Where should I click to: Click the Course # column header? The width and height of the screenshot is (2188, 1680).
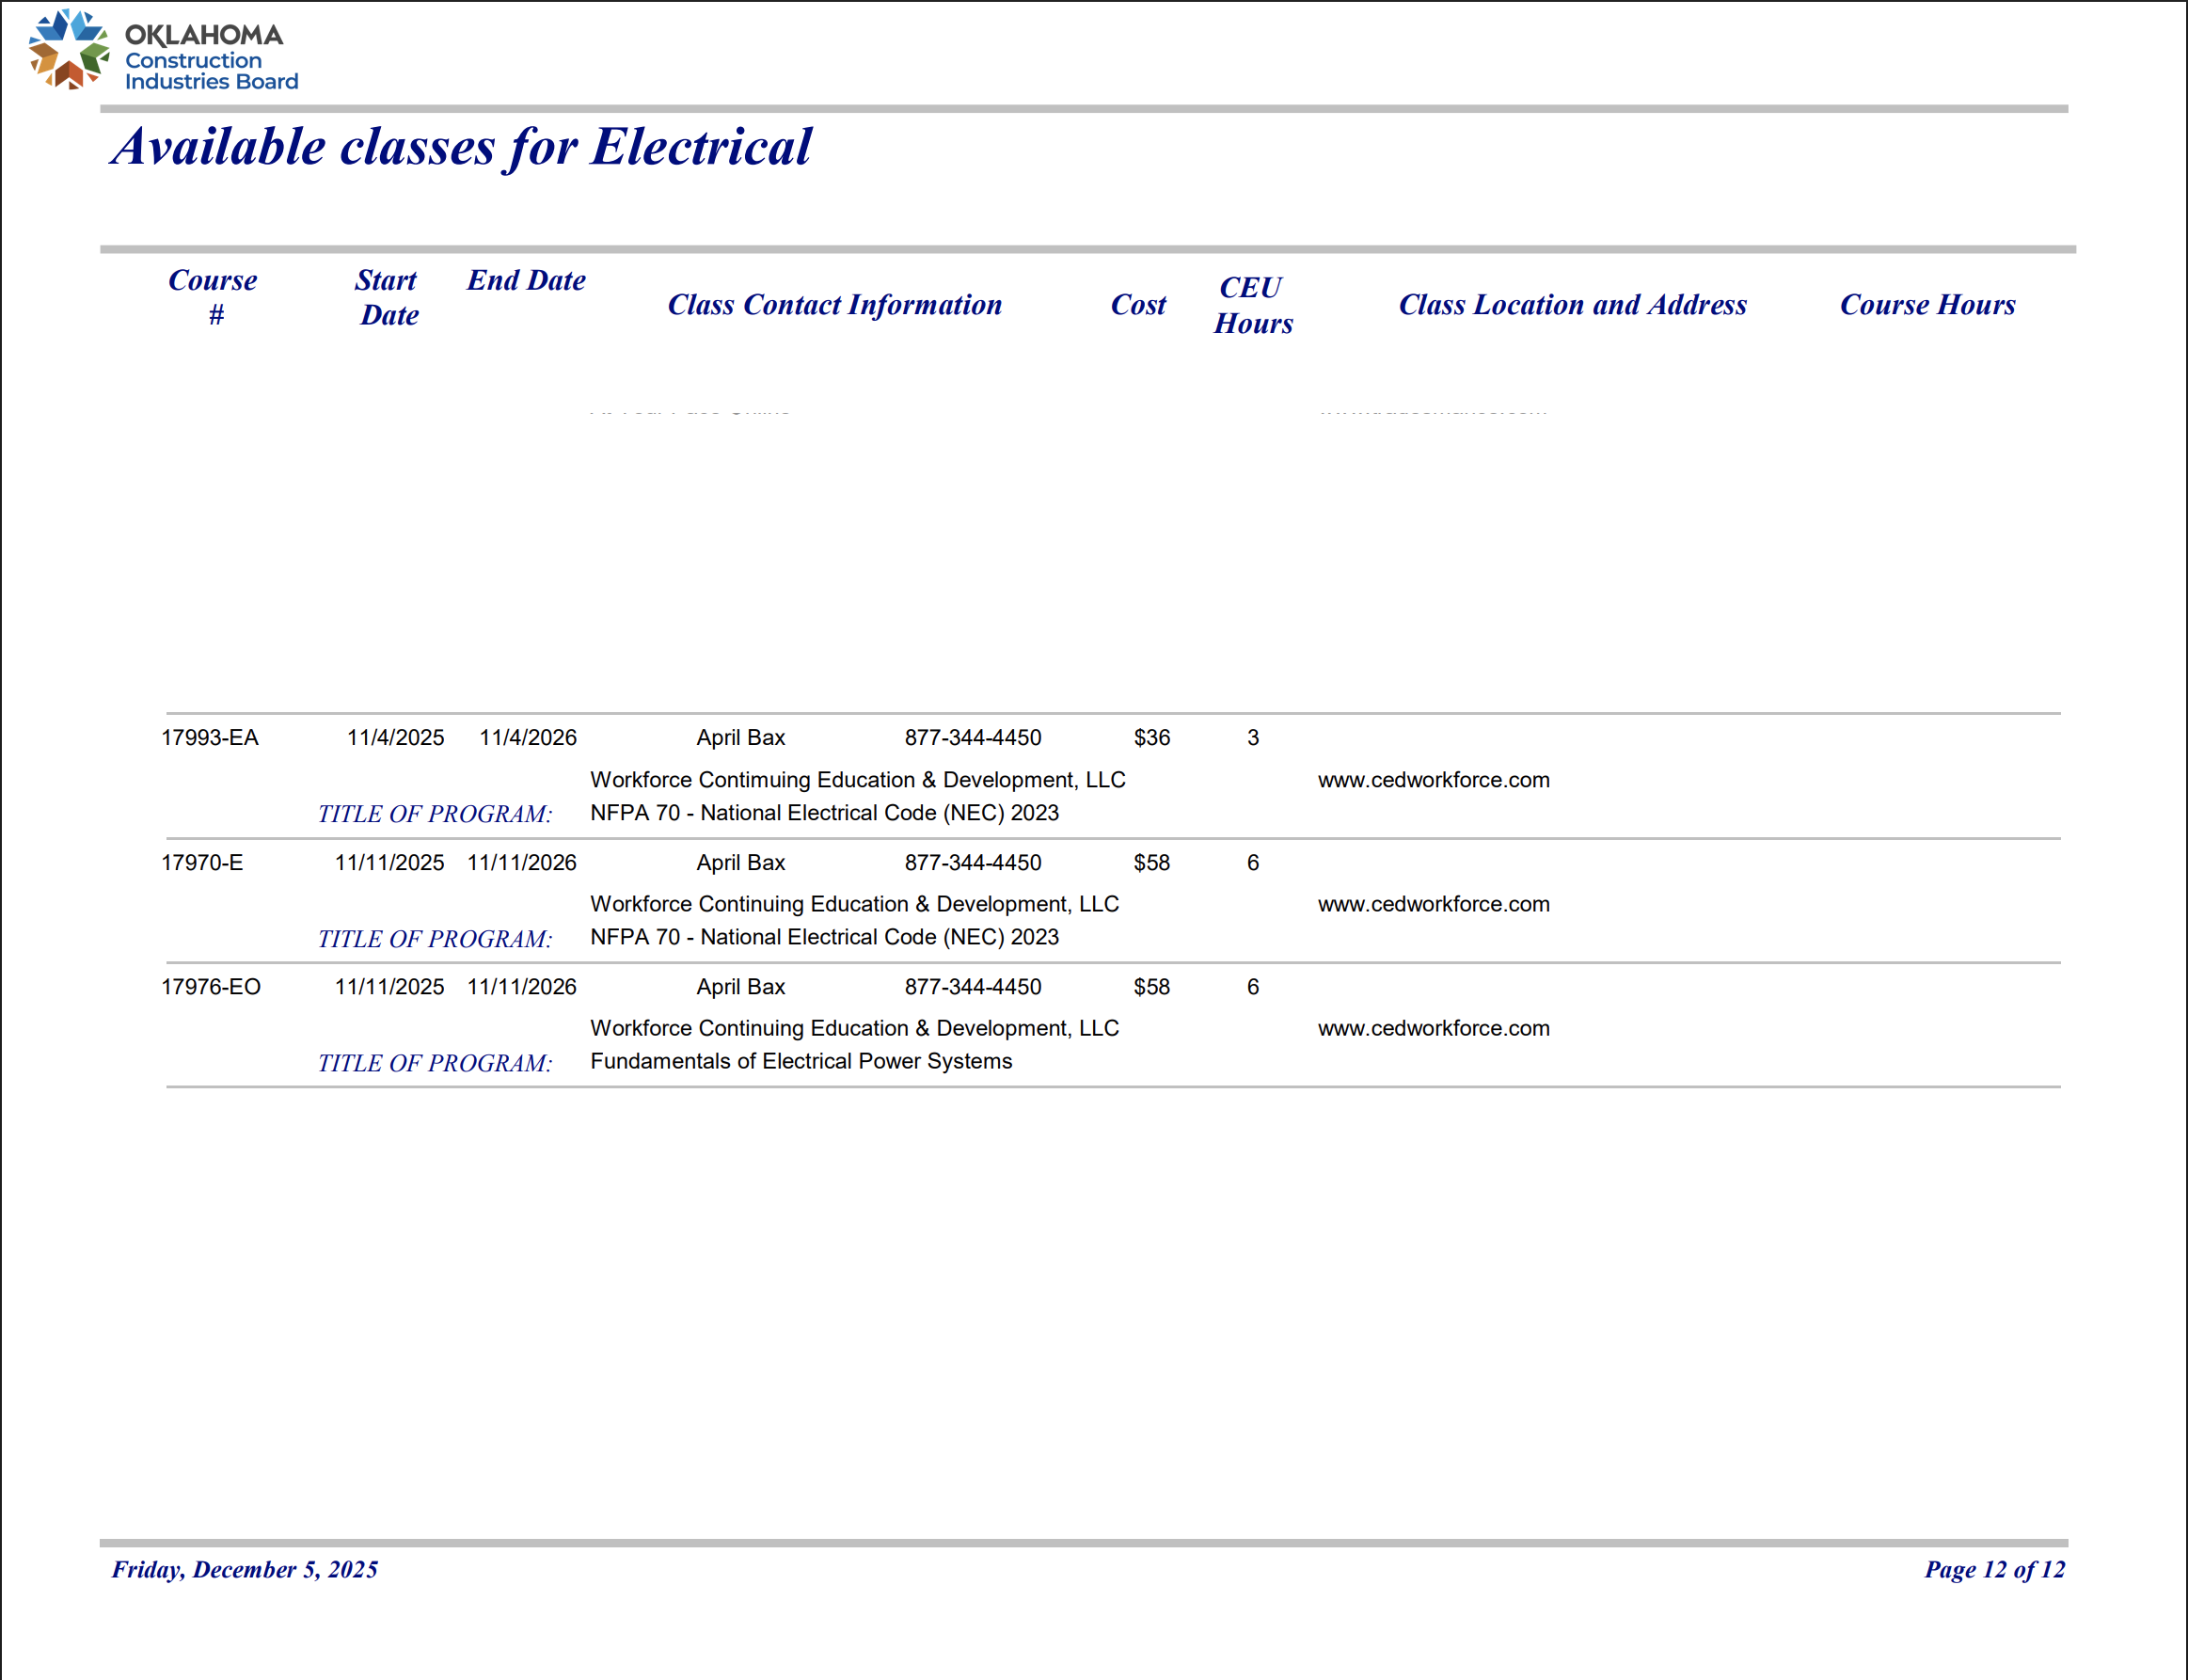pos(213,297)
